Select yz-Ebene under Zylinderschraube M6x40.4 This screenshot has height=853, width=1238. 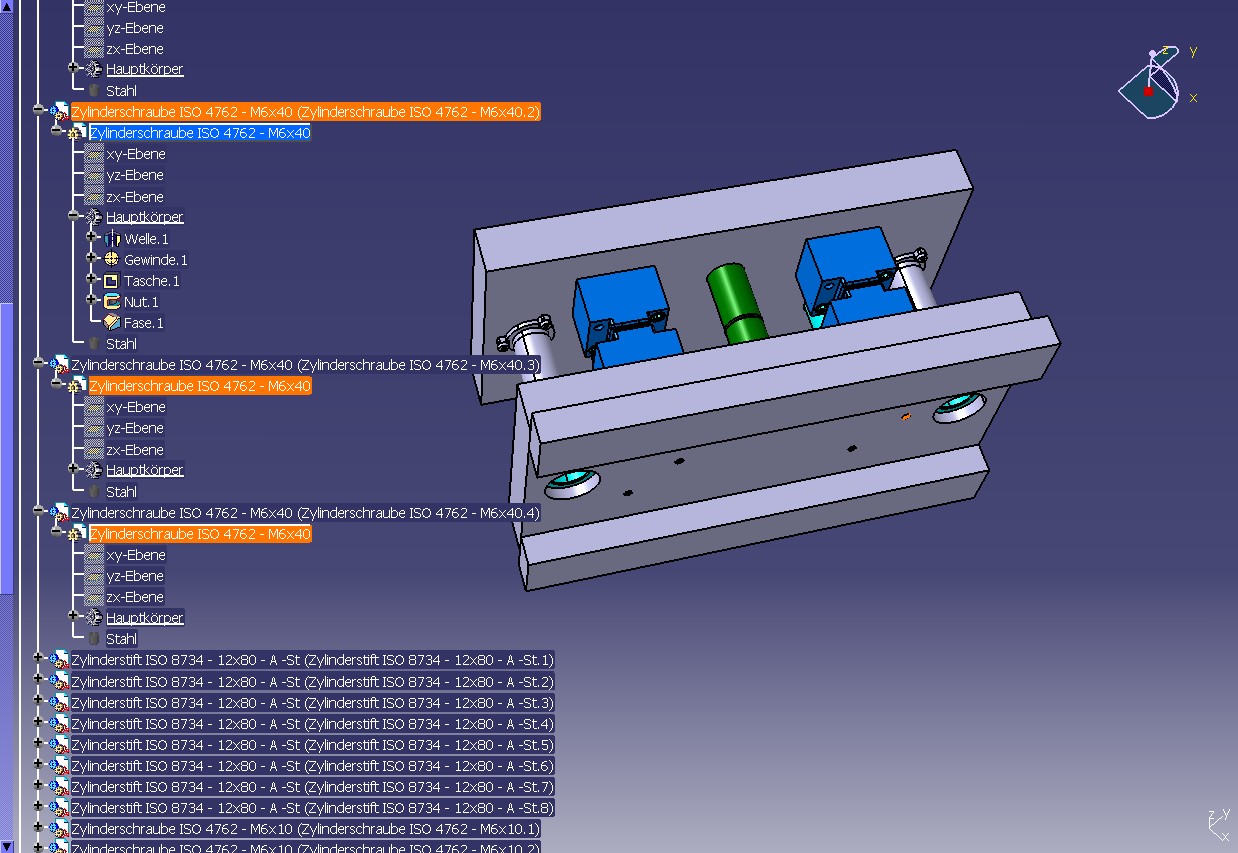click(x=135, y=576)
